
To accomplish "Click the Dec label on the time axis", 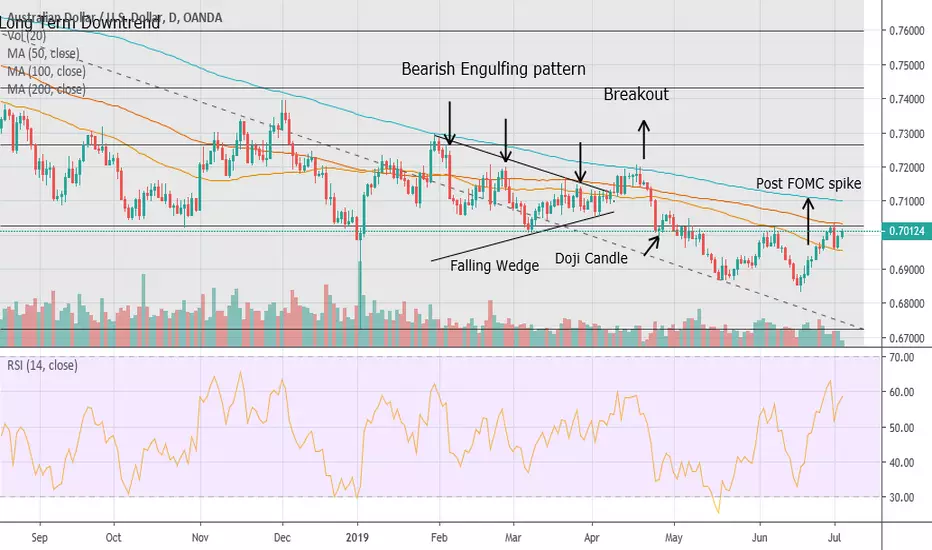I will [282, 538].
